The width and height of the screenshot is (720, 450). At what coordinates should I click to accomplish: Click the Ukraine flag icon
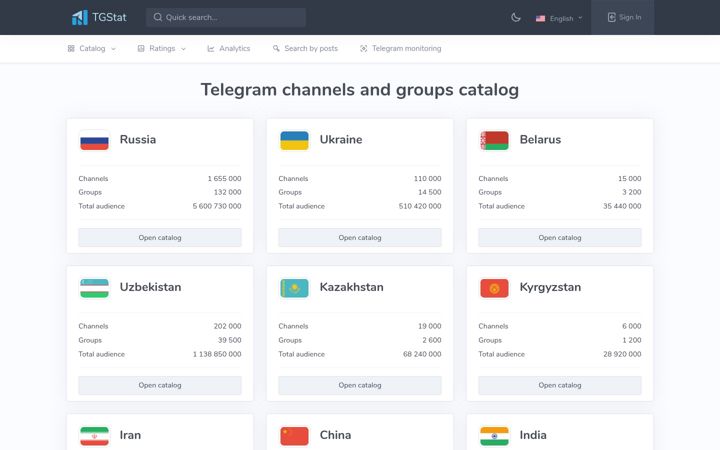pos(294,141)
